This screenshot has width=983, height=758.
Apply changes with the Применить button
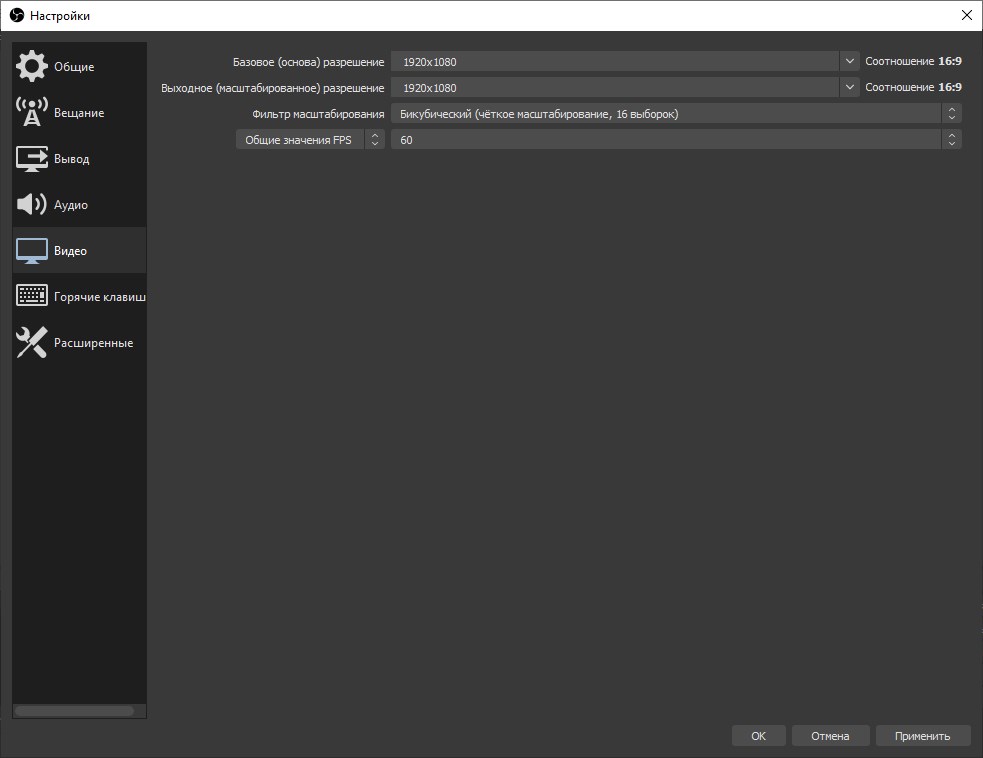[922, 736]
